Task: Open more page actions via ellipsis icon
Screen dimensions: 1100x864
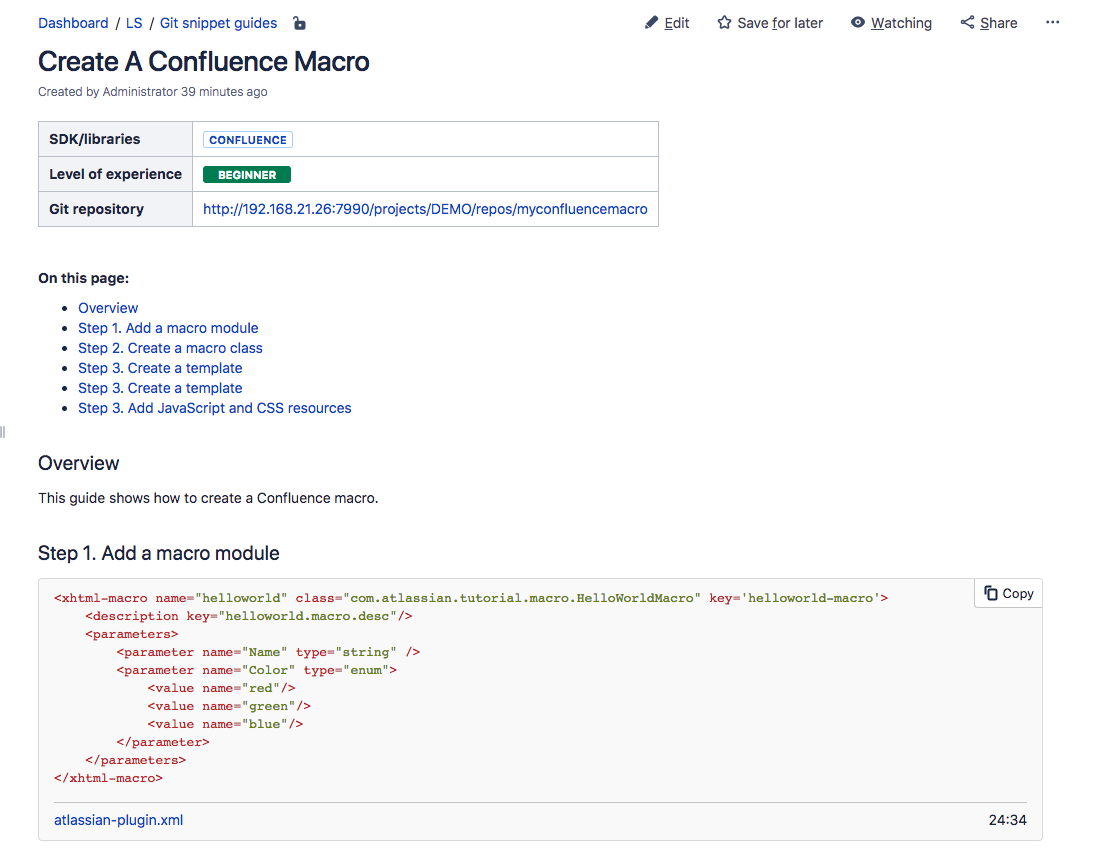Action: 1052,22
